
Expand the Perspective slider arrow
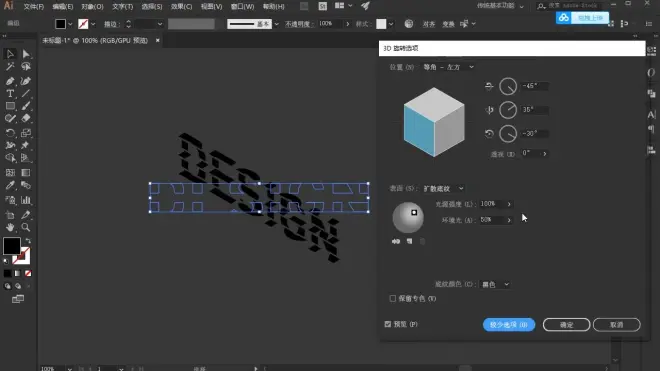(545, 154)
